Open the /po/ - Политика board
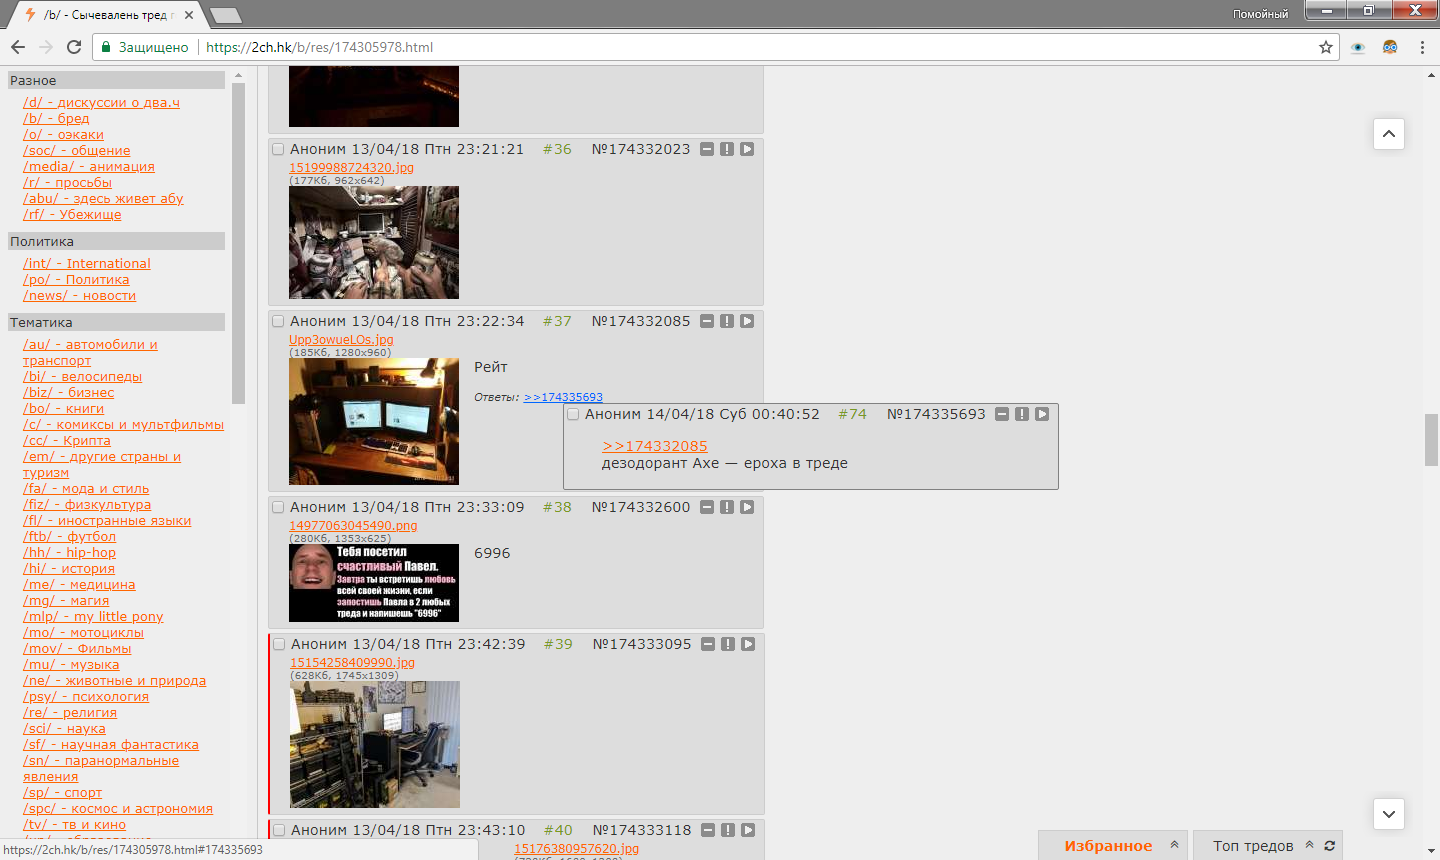Viewport: 1440px width, 860px height. point(76,279)
